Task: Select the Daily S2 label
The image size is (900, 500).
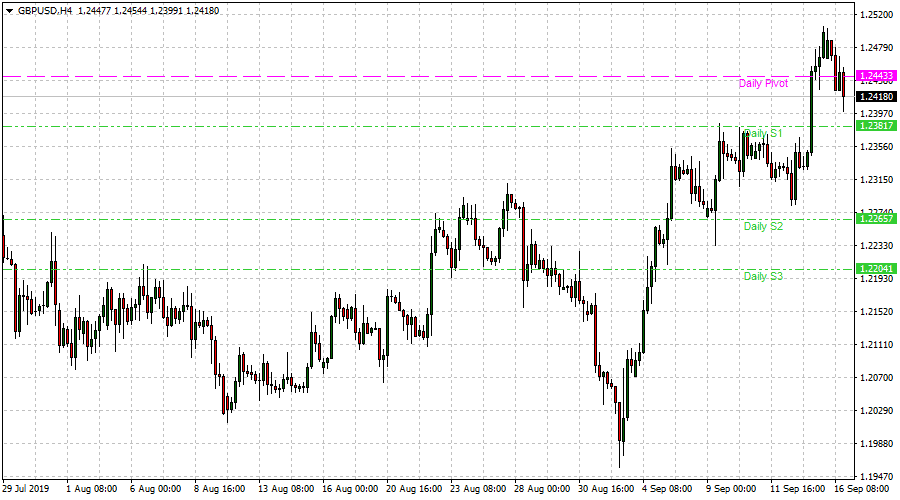Action: click(x=763, y=226)
